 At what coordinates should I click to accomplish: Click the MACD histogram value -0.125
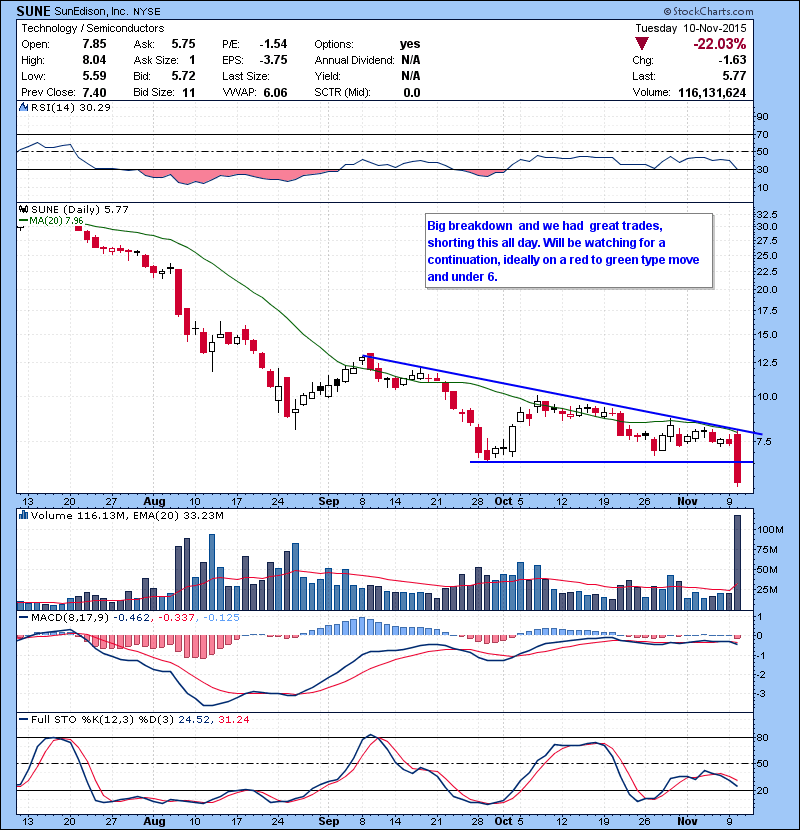221,617
